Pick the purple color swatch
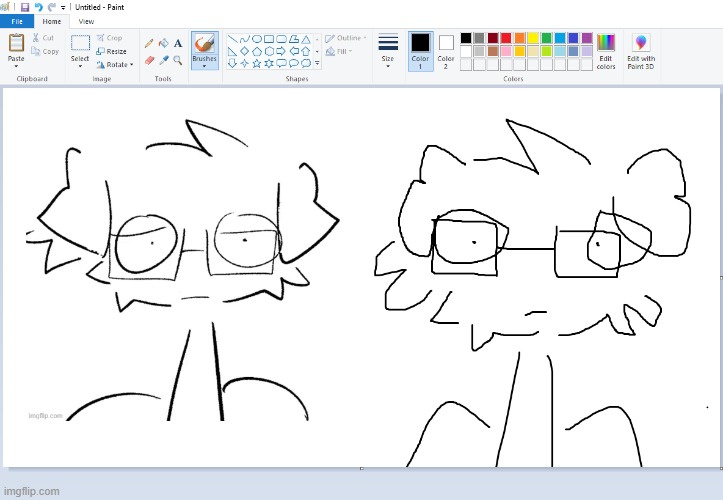 pyautogui.click(x=587, y=38)
